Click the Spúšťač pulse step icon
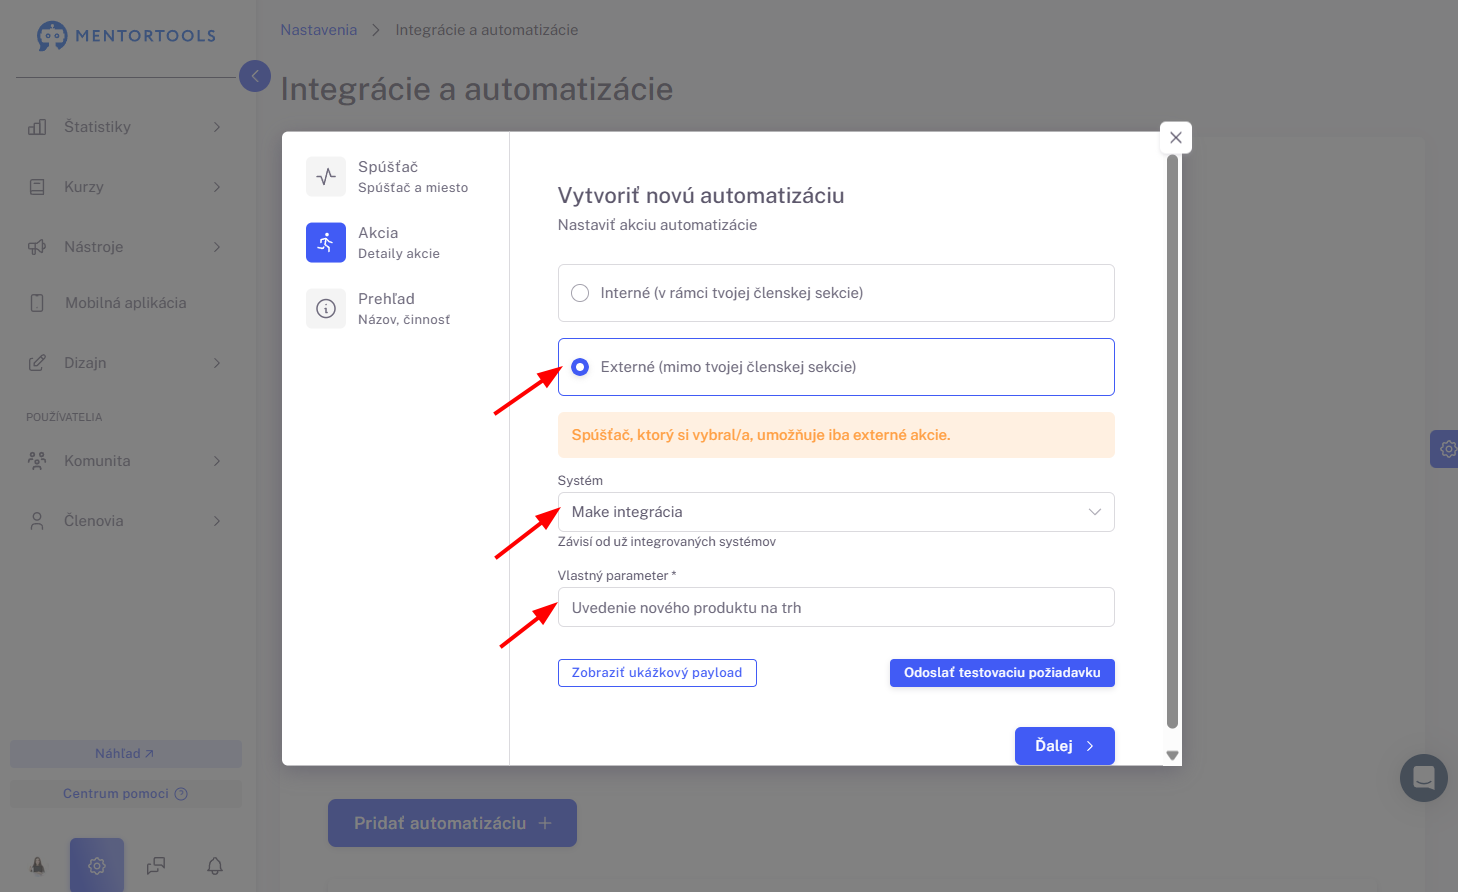Viewport: 1458px width, 892px height. [x=326, y=177]
